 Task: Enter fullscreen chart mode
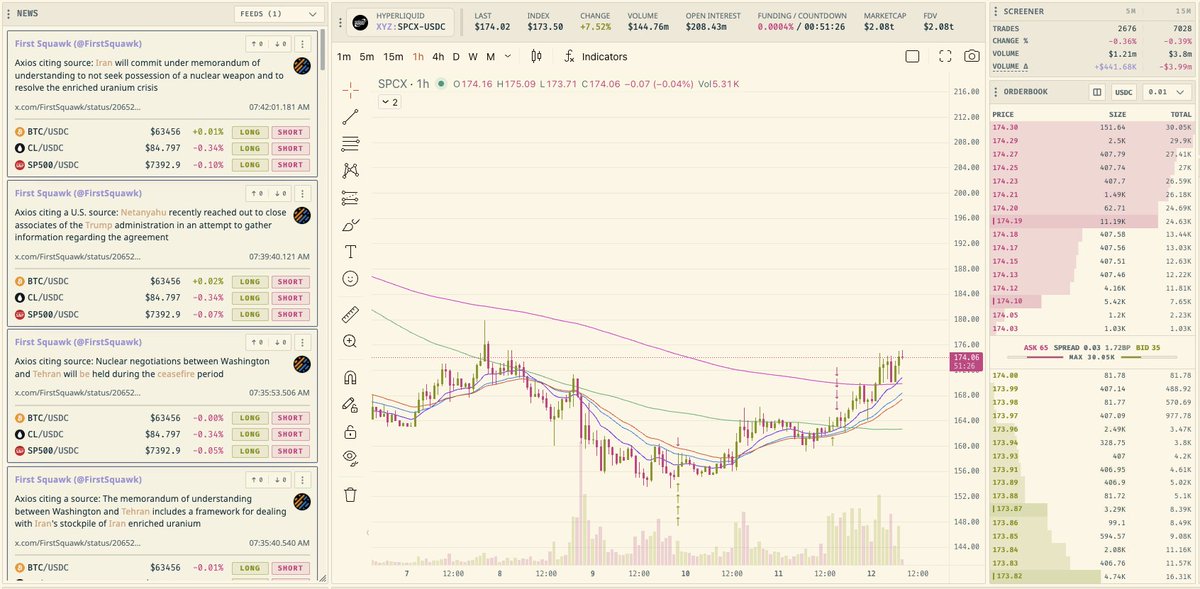click(x=945, y=57)
